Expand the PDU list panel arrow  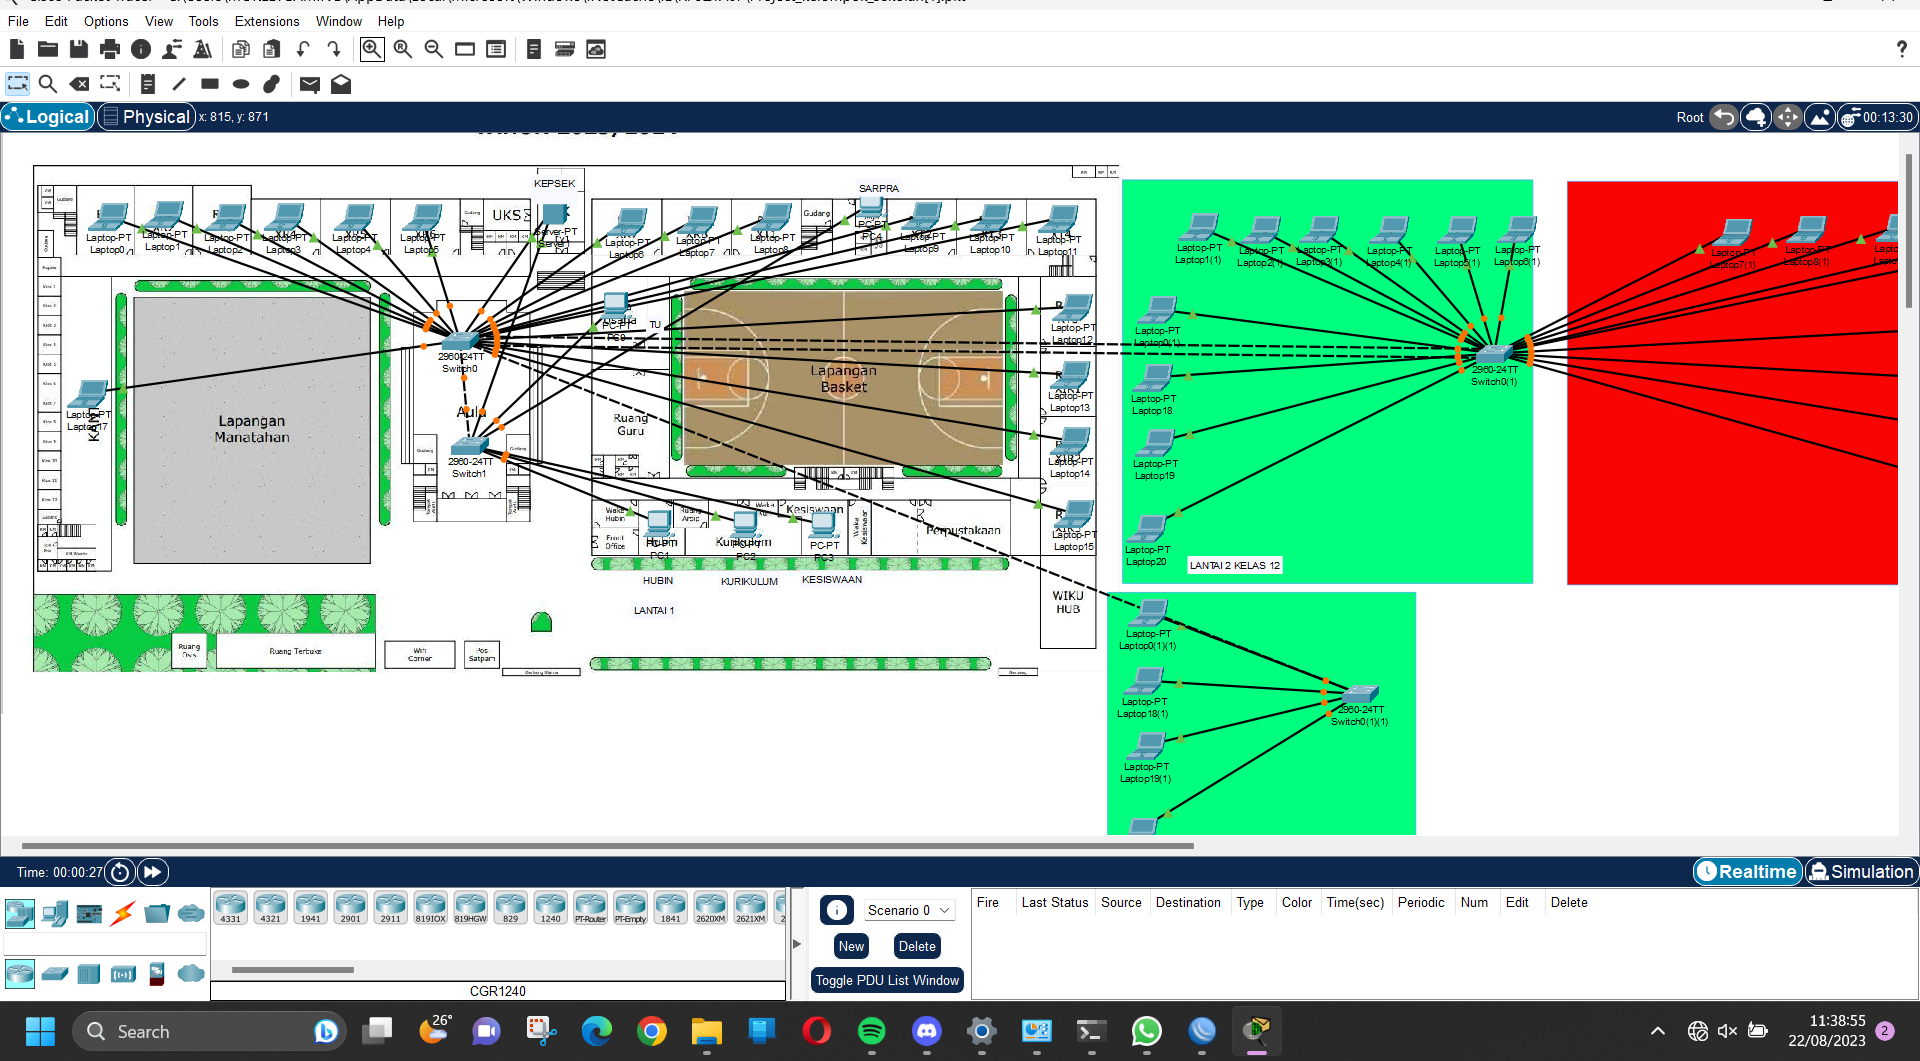coord(797,943)
